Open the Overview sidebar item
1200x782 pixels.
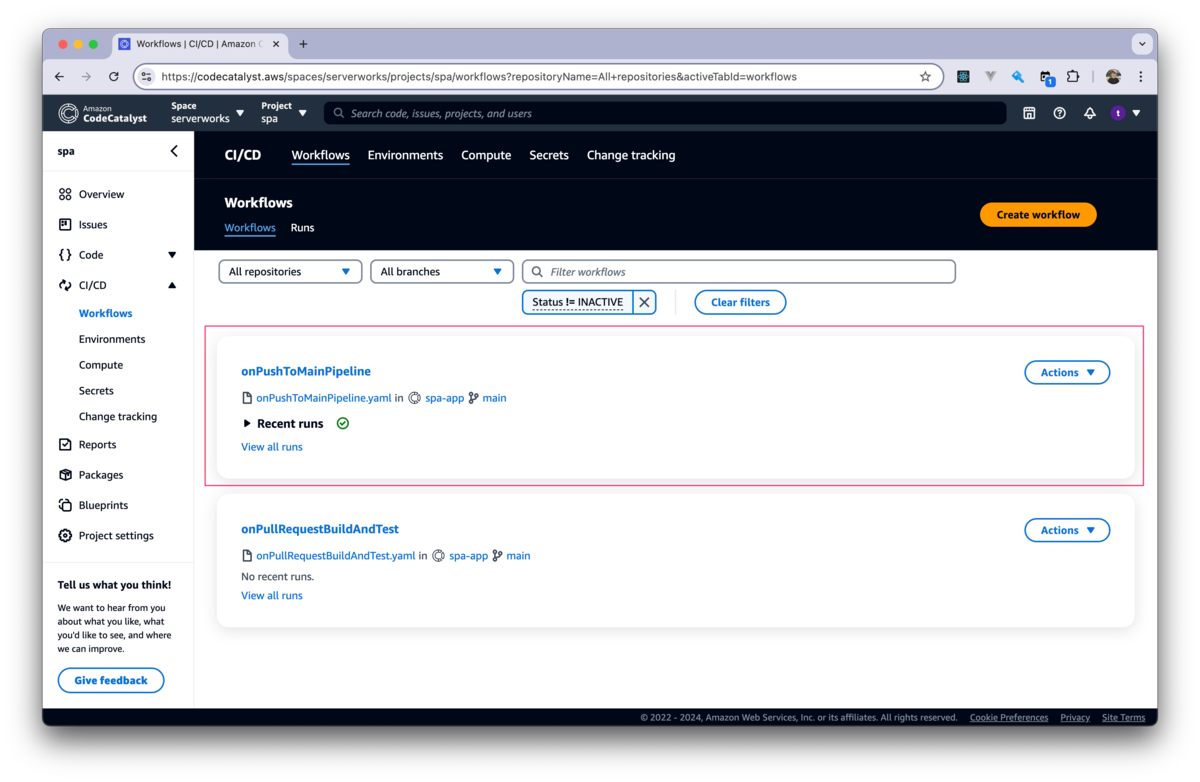(92, 194)
